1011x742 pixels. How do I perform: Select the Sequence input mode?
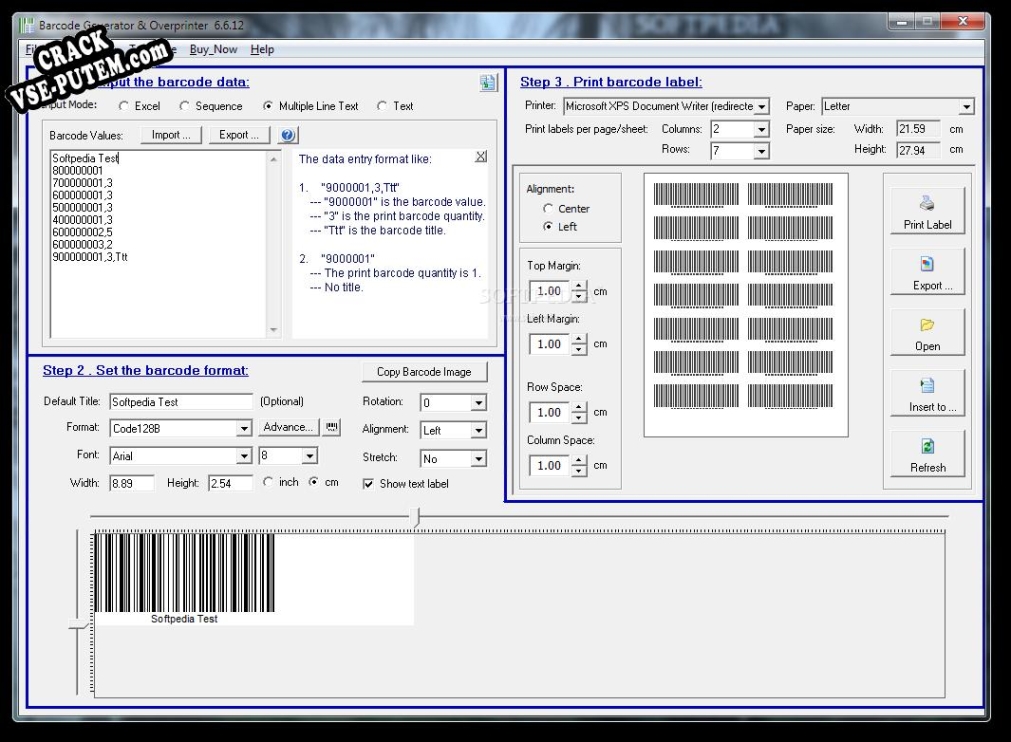[185, 105]
